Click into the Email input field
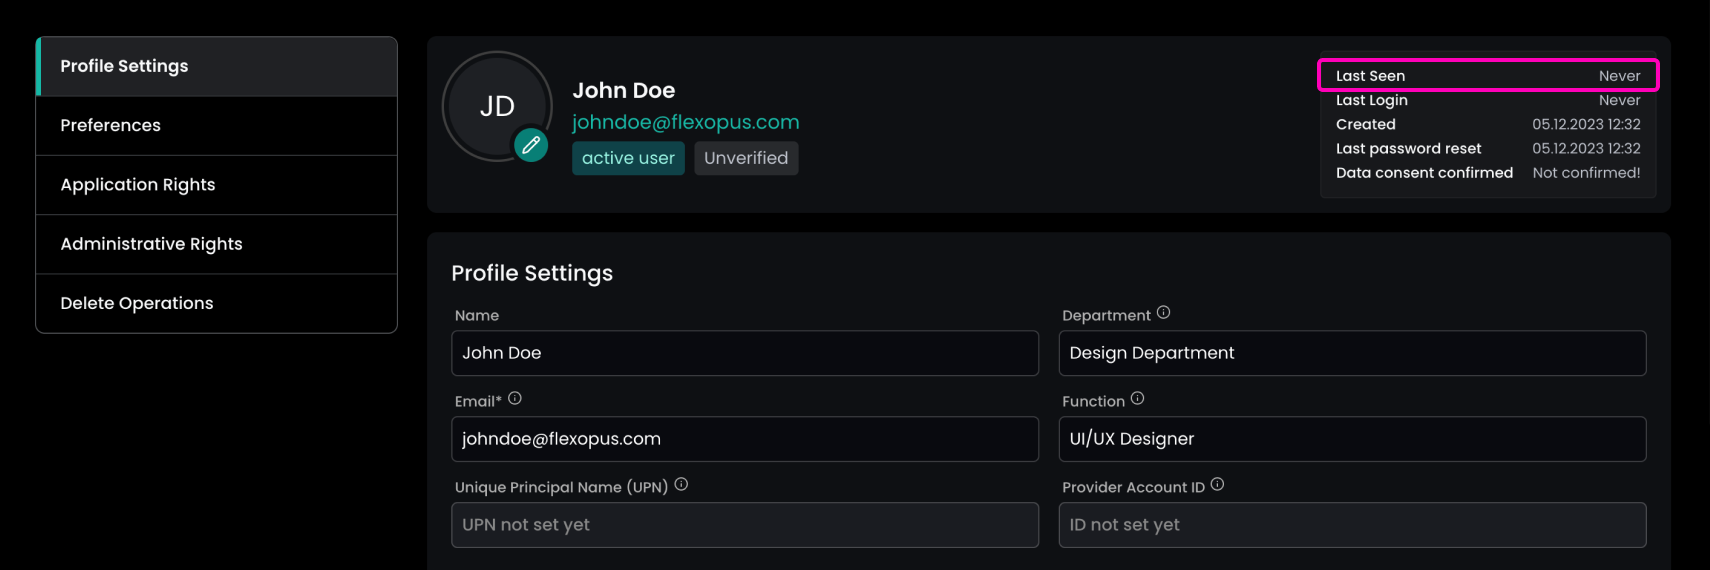 pos(745,439)
